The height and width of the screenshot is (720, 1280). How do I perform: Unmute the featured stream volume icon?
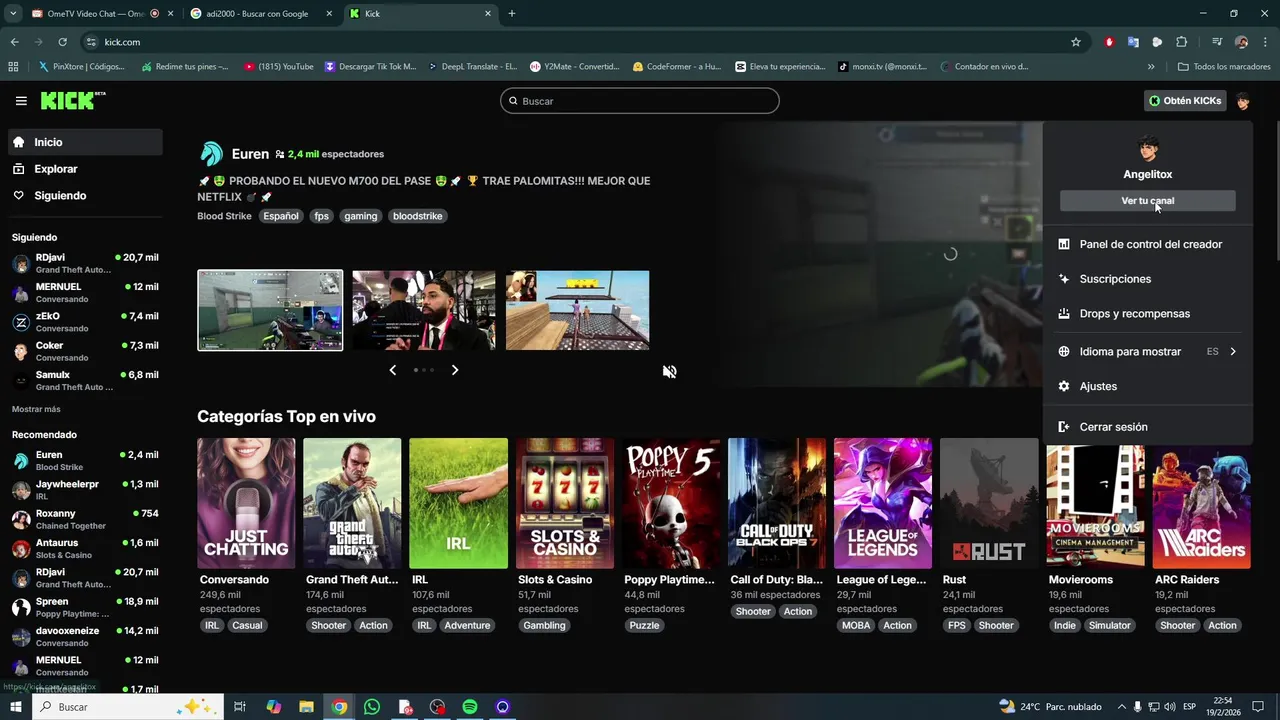(669, 371)
